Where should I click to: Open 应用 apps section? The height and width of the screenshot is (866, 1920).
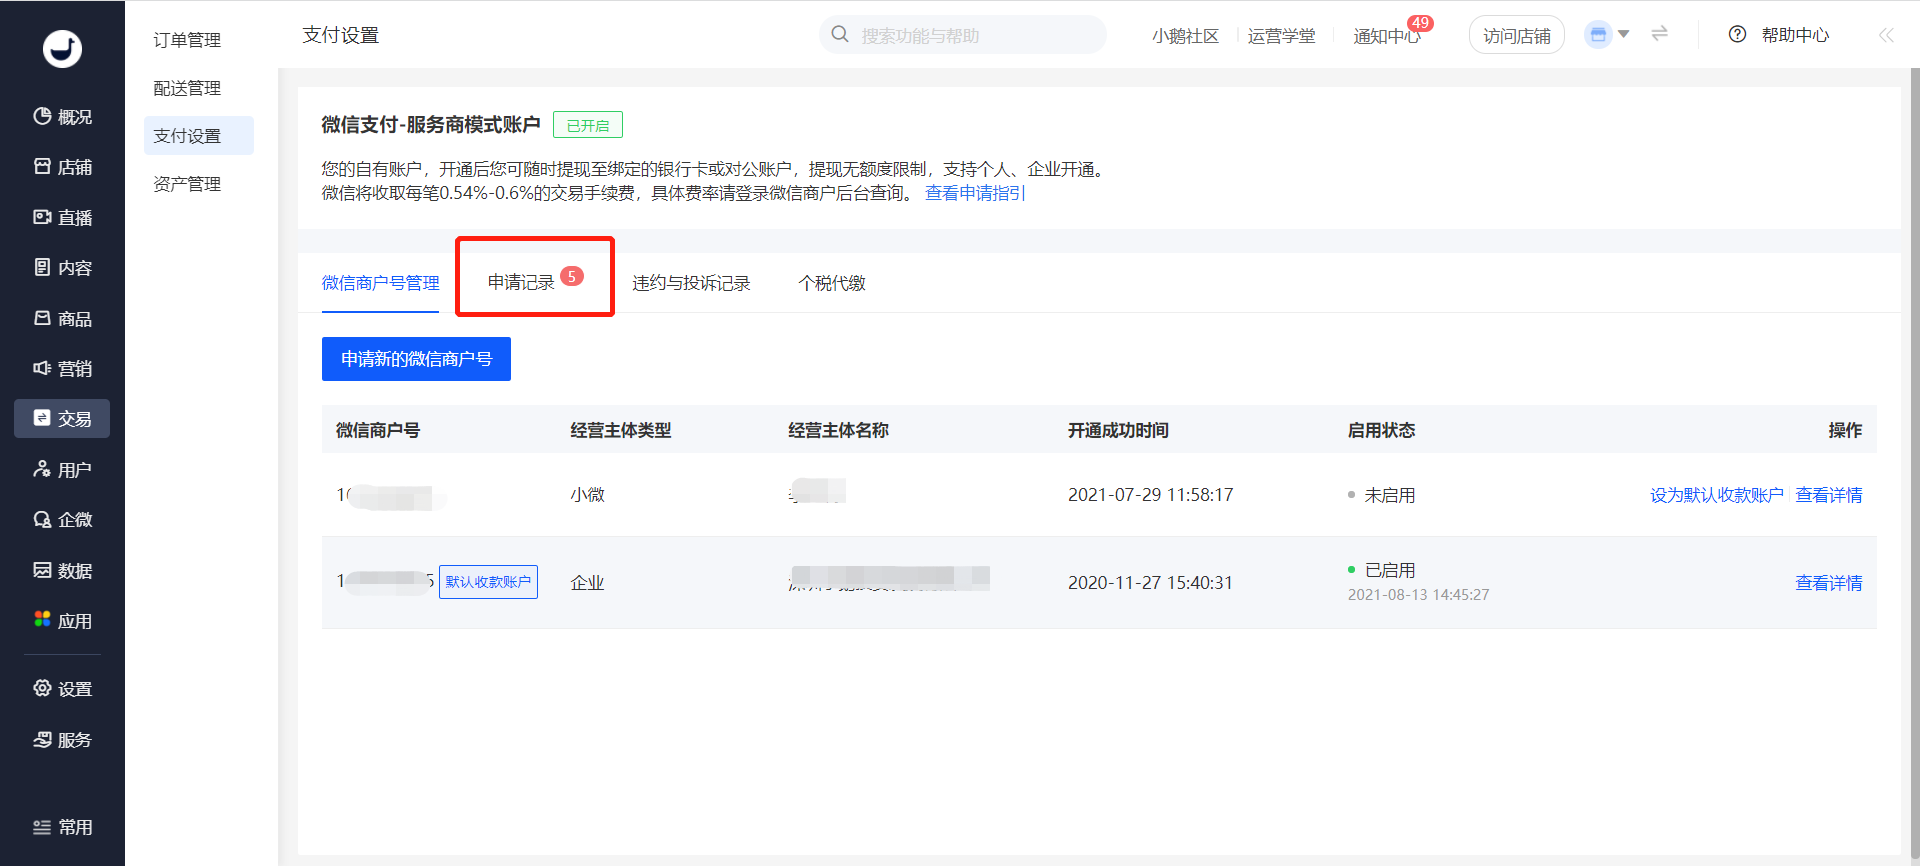tap(62, 620)
